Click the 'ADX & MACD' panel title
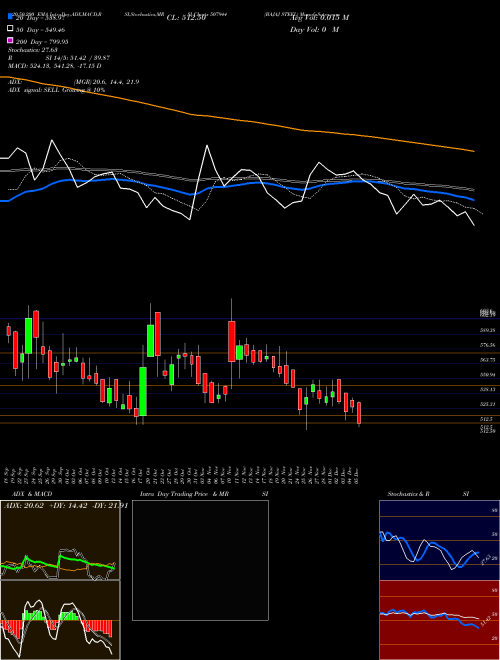The height and width of the screenshot is (660, 500). (x=32, y=494)
